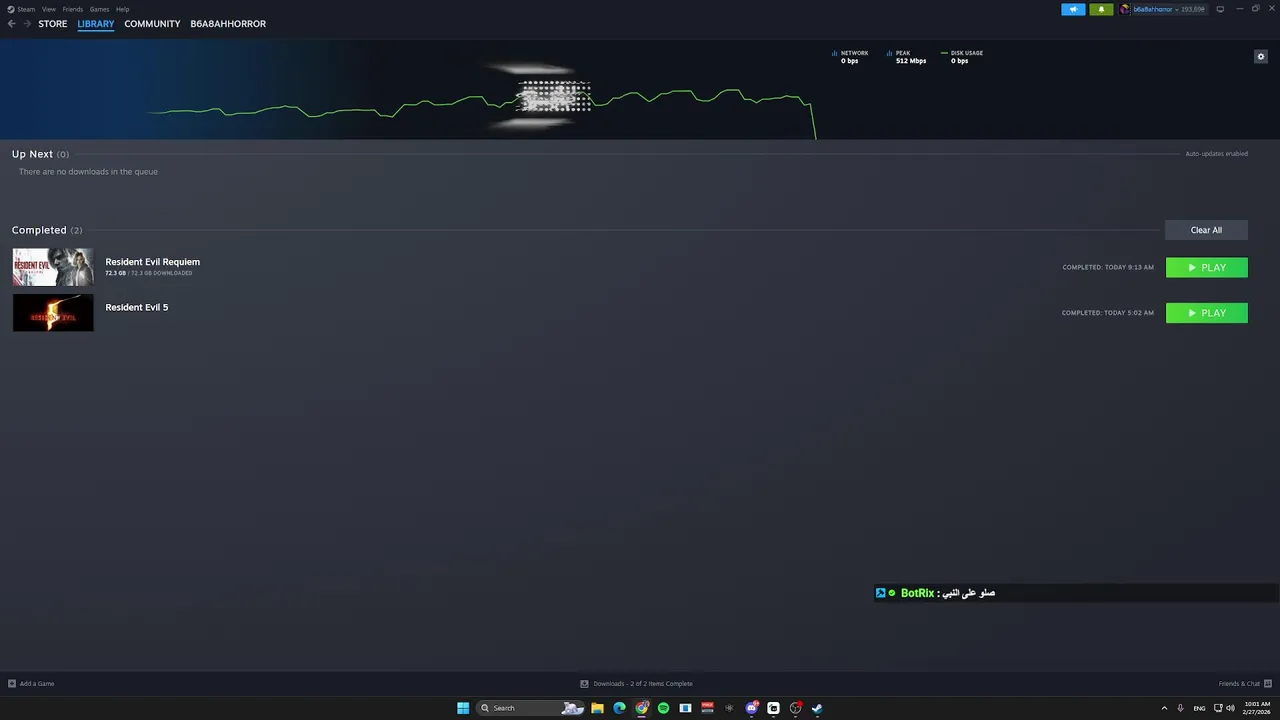The height and width of the screenshot is (720, 1280).
Task: Play Resident Evil Requiem
Action: (x=1207, y=267)
